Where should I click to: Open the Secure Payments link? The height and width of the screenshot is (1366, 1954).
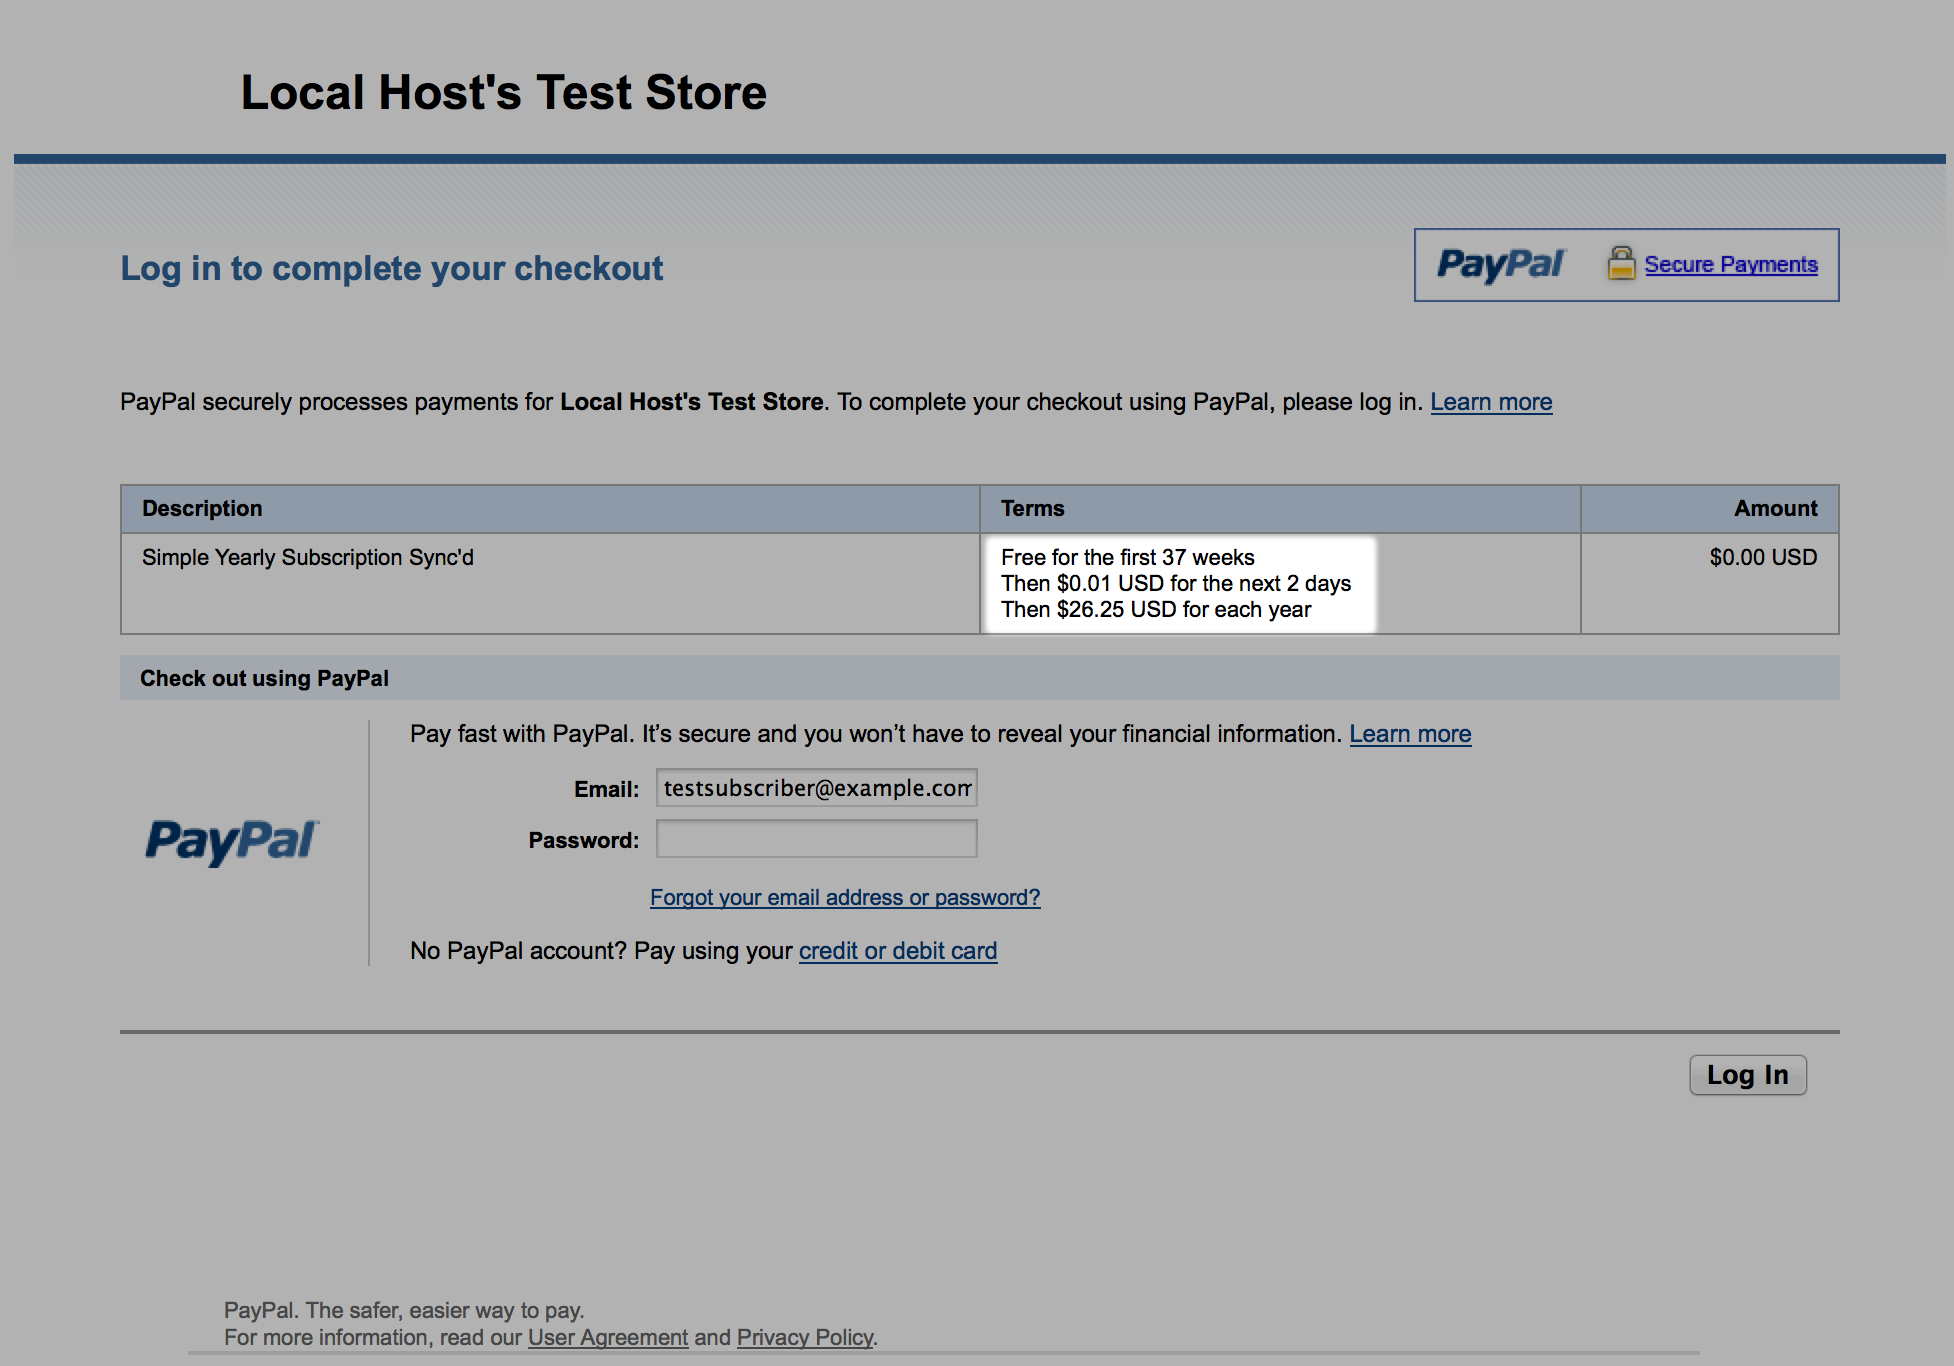1731,264
